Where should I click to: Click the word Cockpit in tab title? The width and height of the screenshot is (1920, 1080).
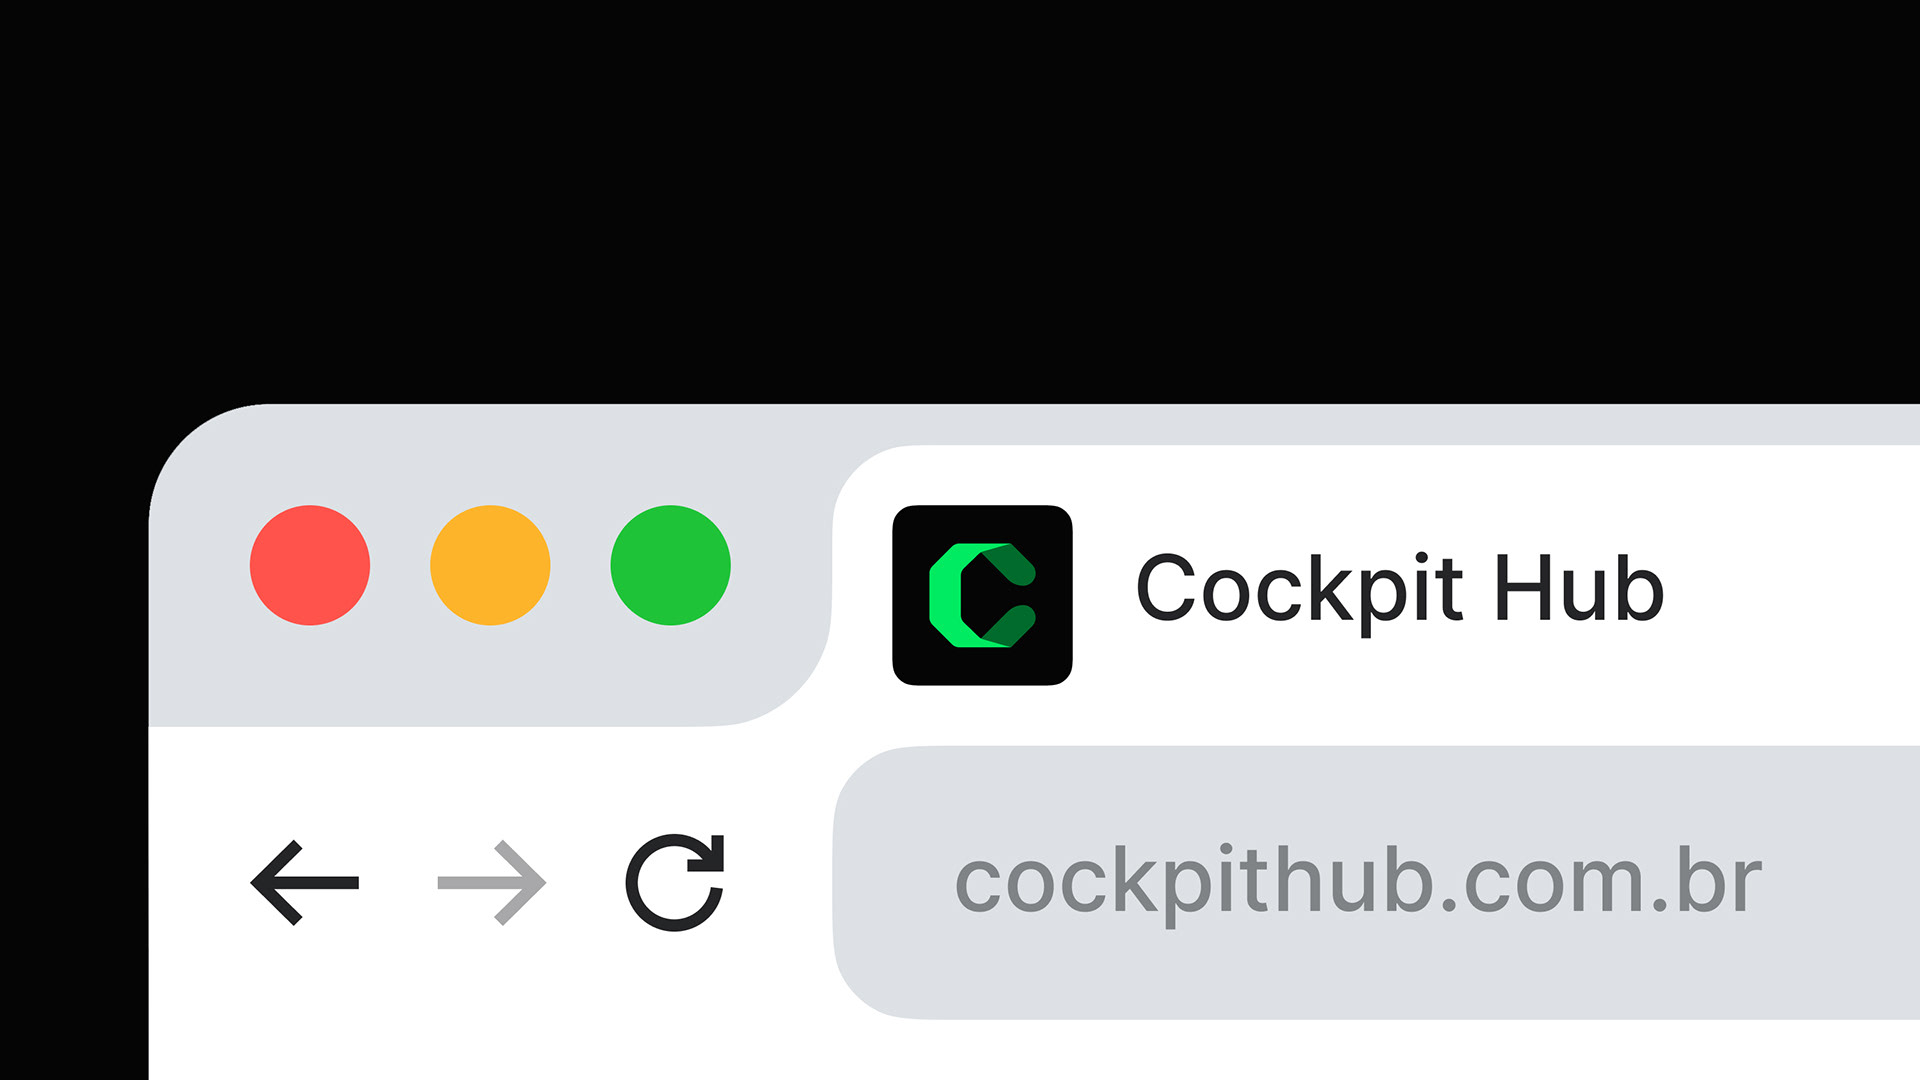pyautogui.click(x=1300, y=592)
